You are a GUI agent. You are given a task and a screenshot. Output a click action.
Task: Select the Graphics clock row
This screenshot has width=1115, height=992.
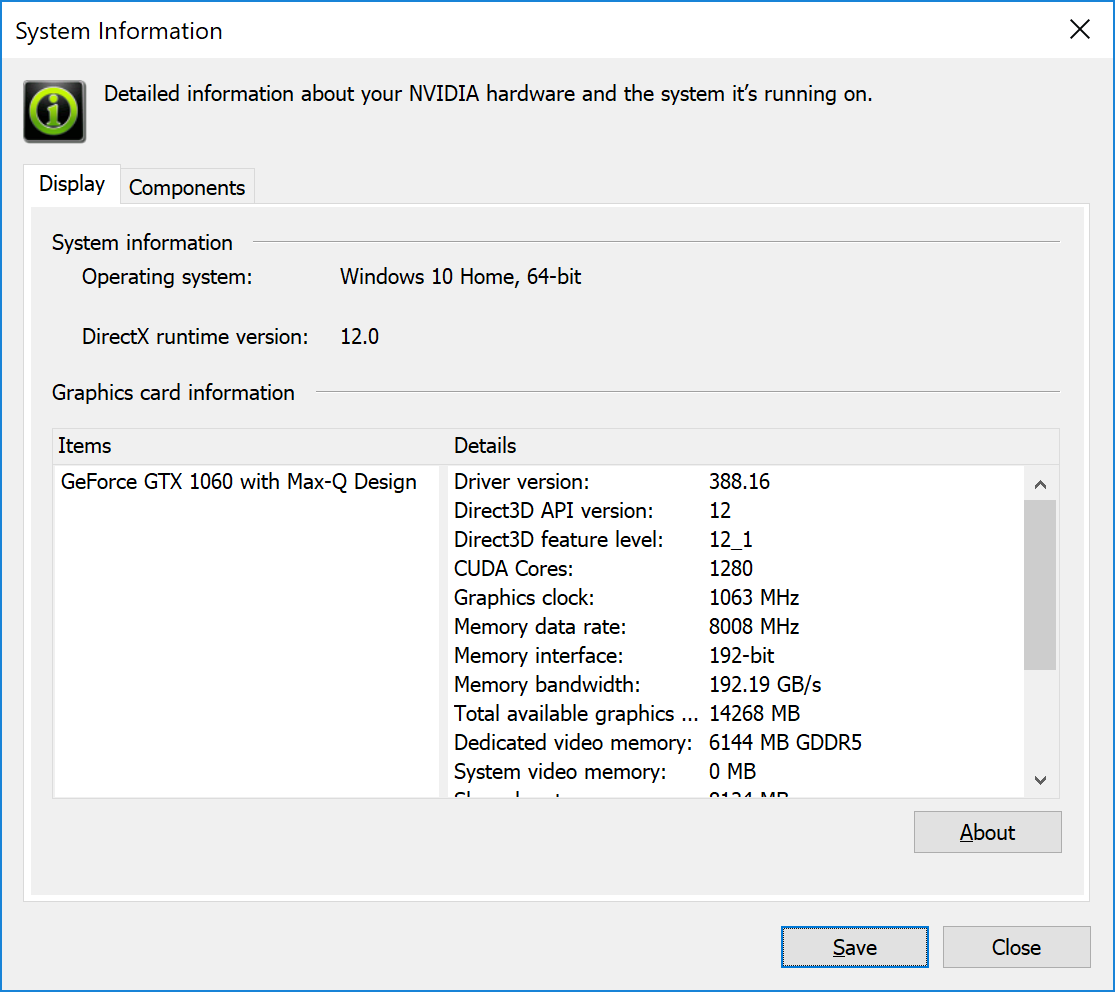[x=736, y=598]
